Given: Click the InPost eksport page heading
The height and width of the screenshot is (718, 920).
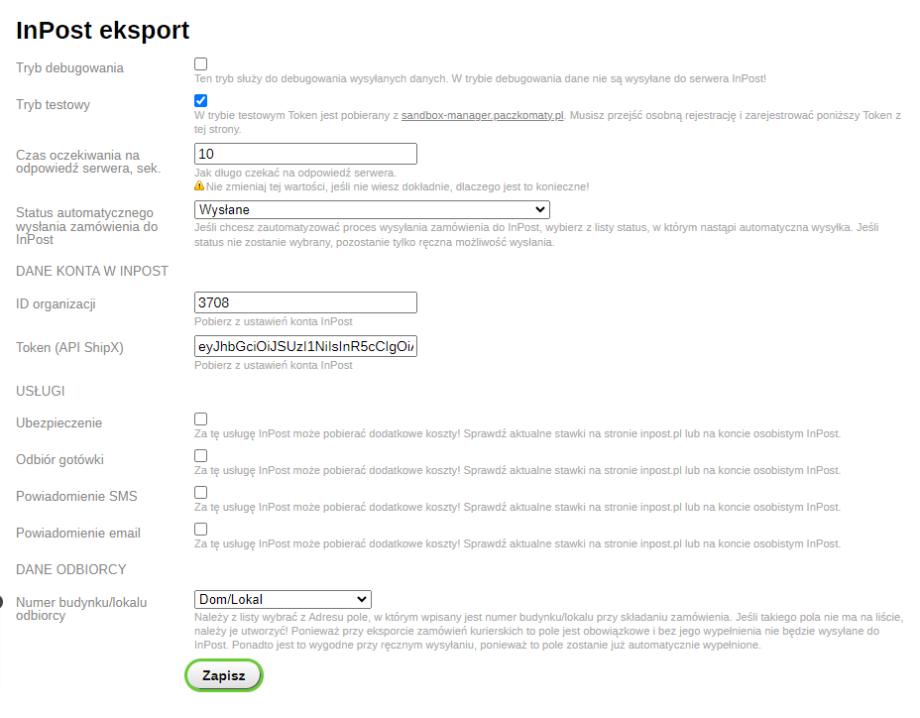Looking at the screenshot, I should tap(103, 31).
